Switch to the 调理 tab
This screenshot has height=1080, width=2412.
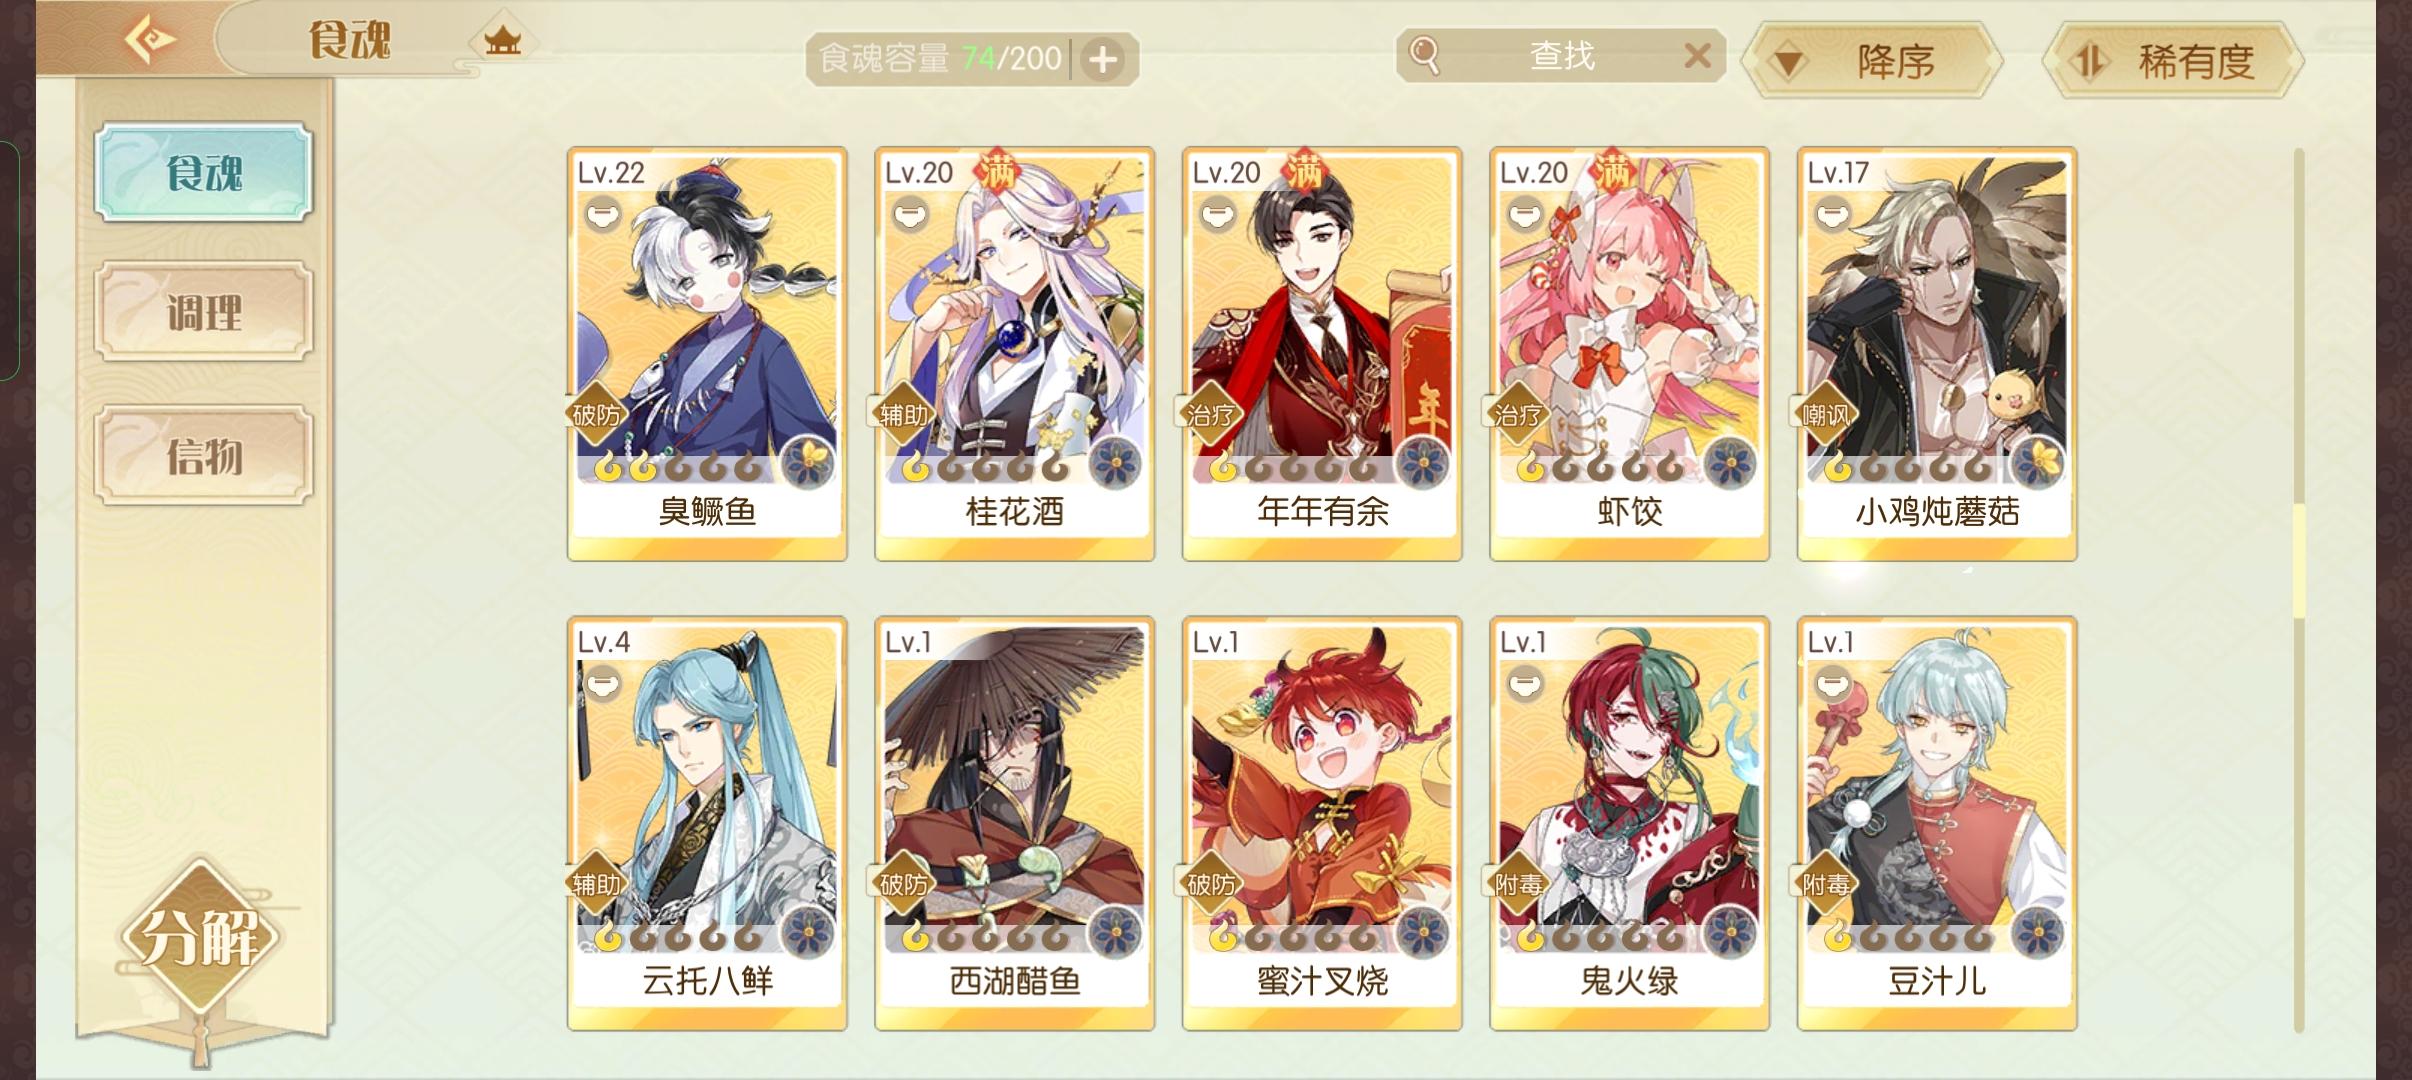click(204, 312)
